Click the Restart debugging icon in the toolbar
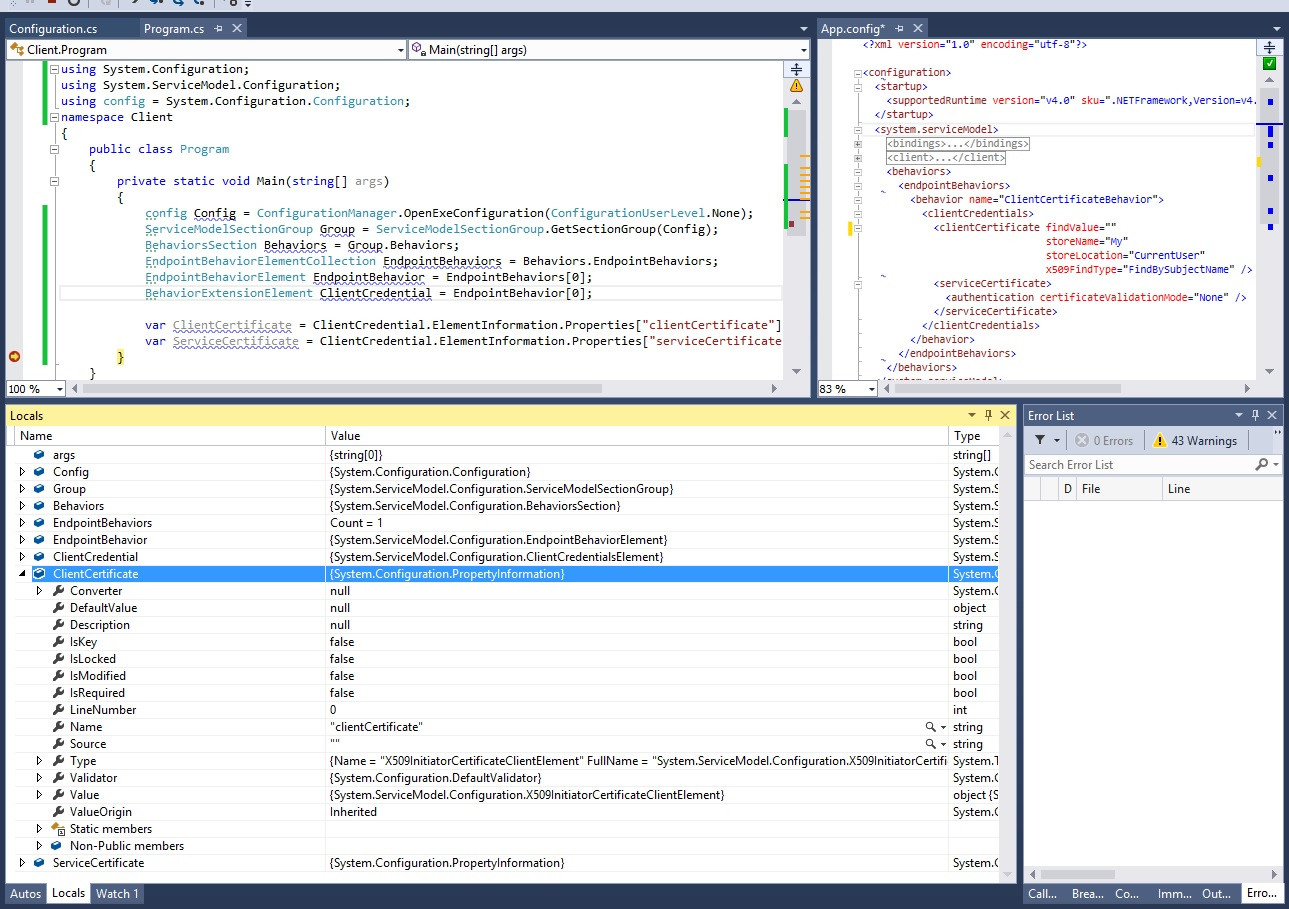Image resolution: width=1289 pixels, height=909 pixels. (73, 4)
